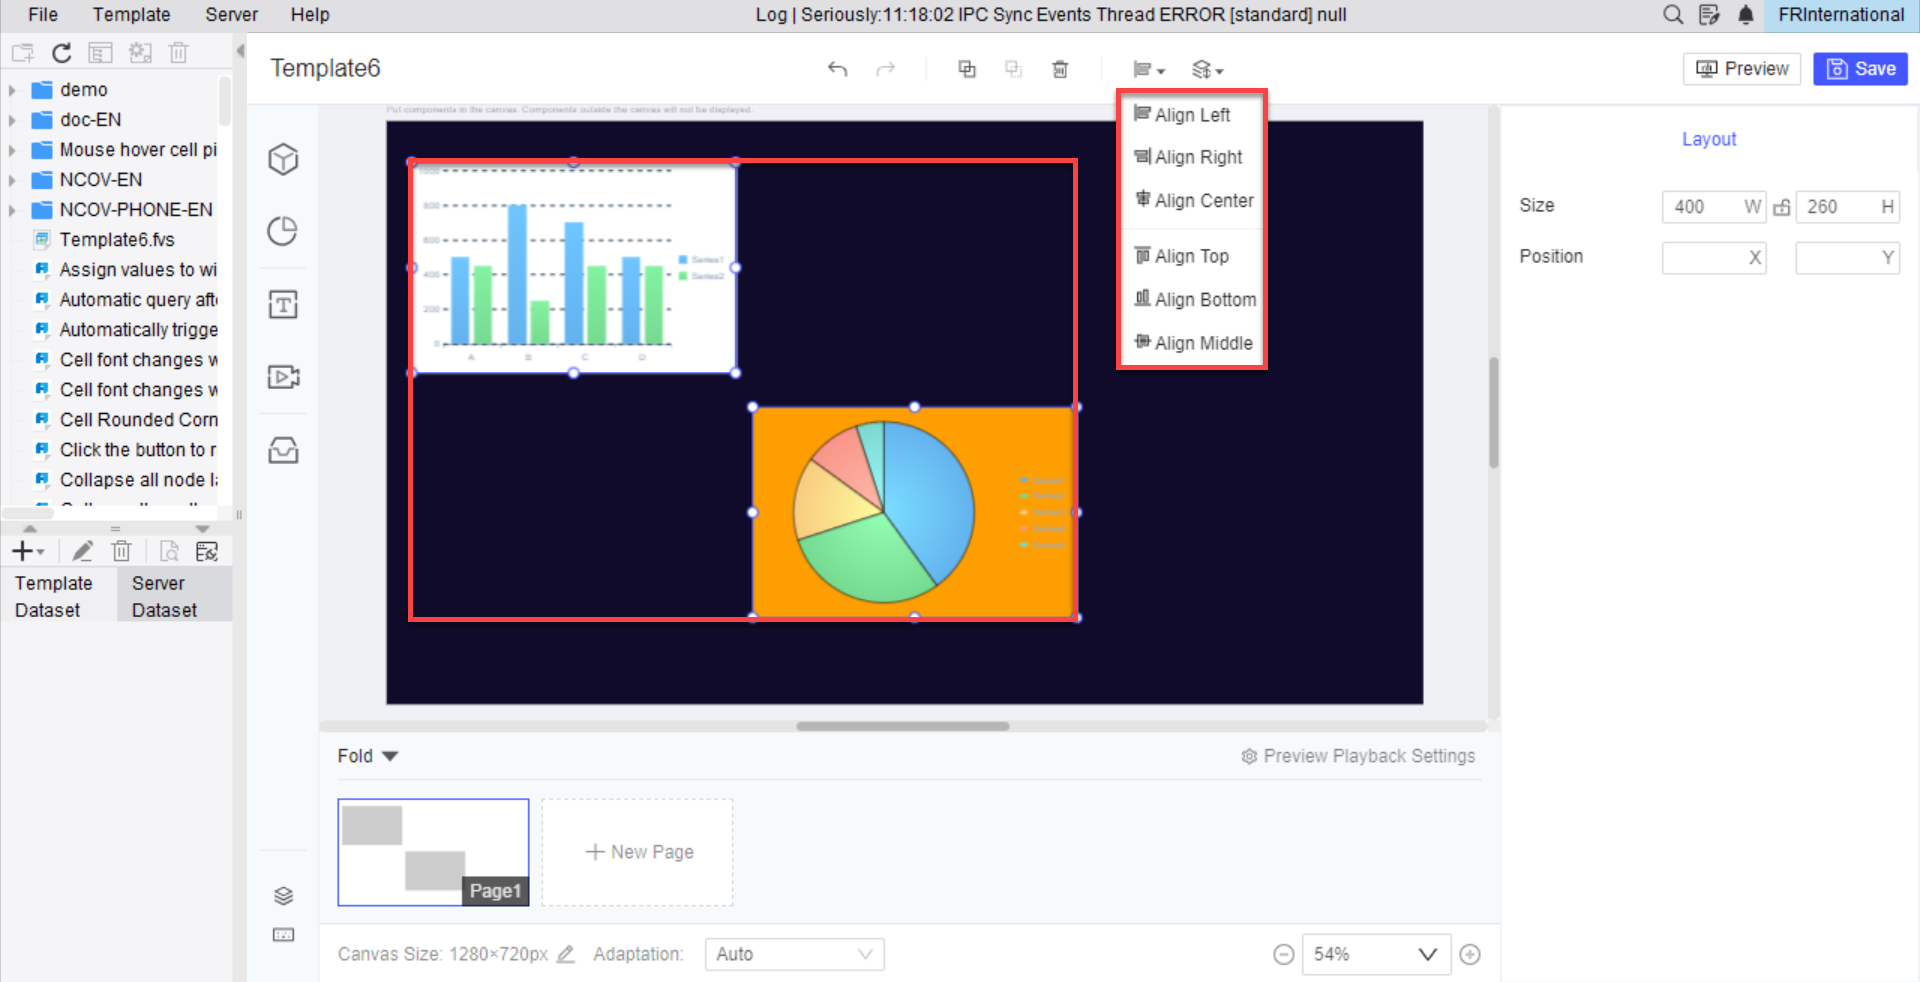1920x982 pixels.
Task: Refresh the template file tree
Action: point(61,53)
